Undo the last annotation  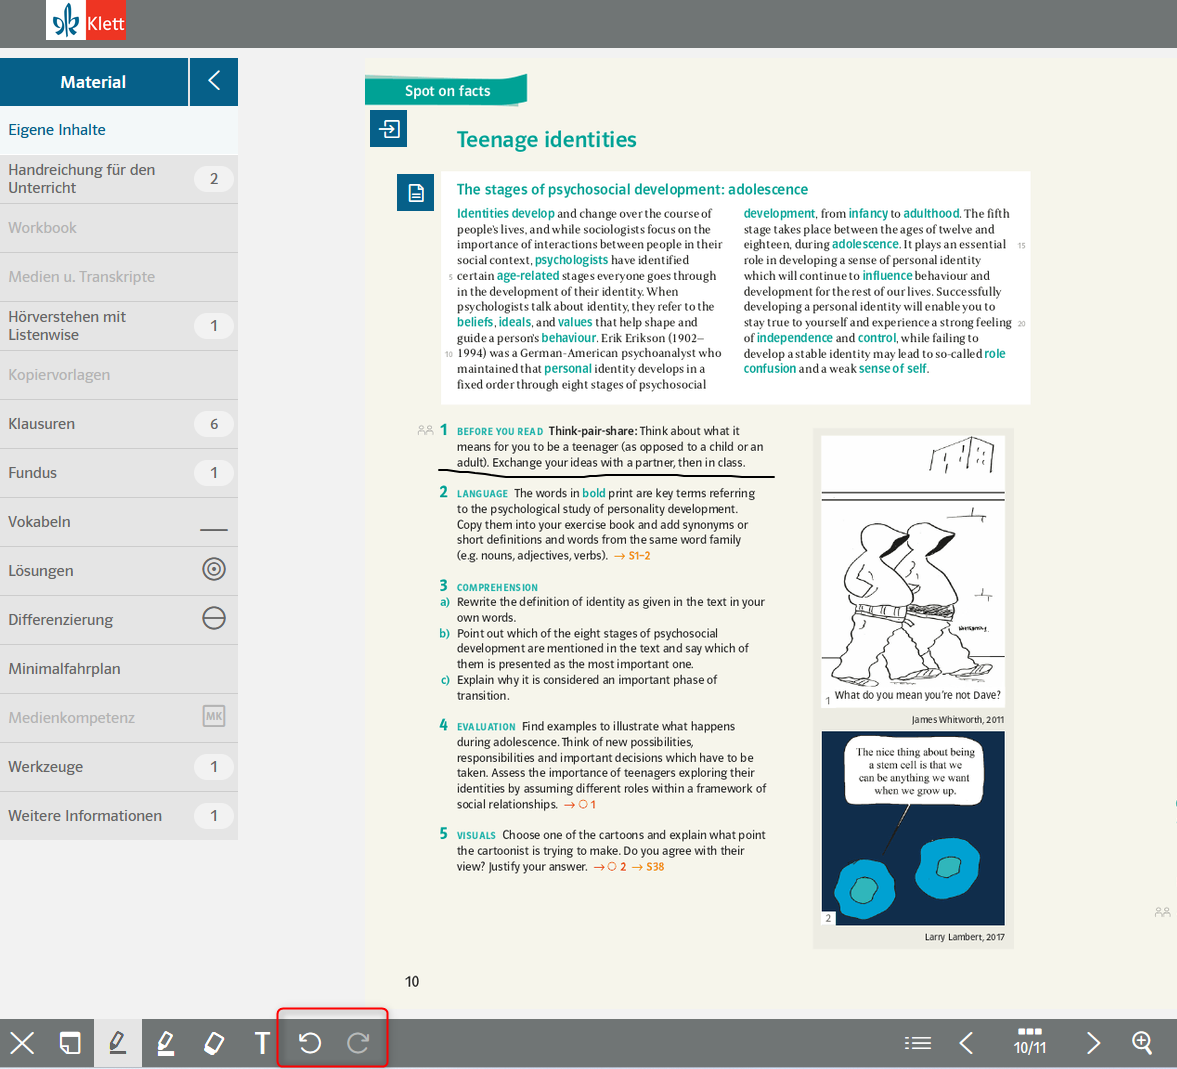(310, 1043)
